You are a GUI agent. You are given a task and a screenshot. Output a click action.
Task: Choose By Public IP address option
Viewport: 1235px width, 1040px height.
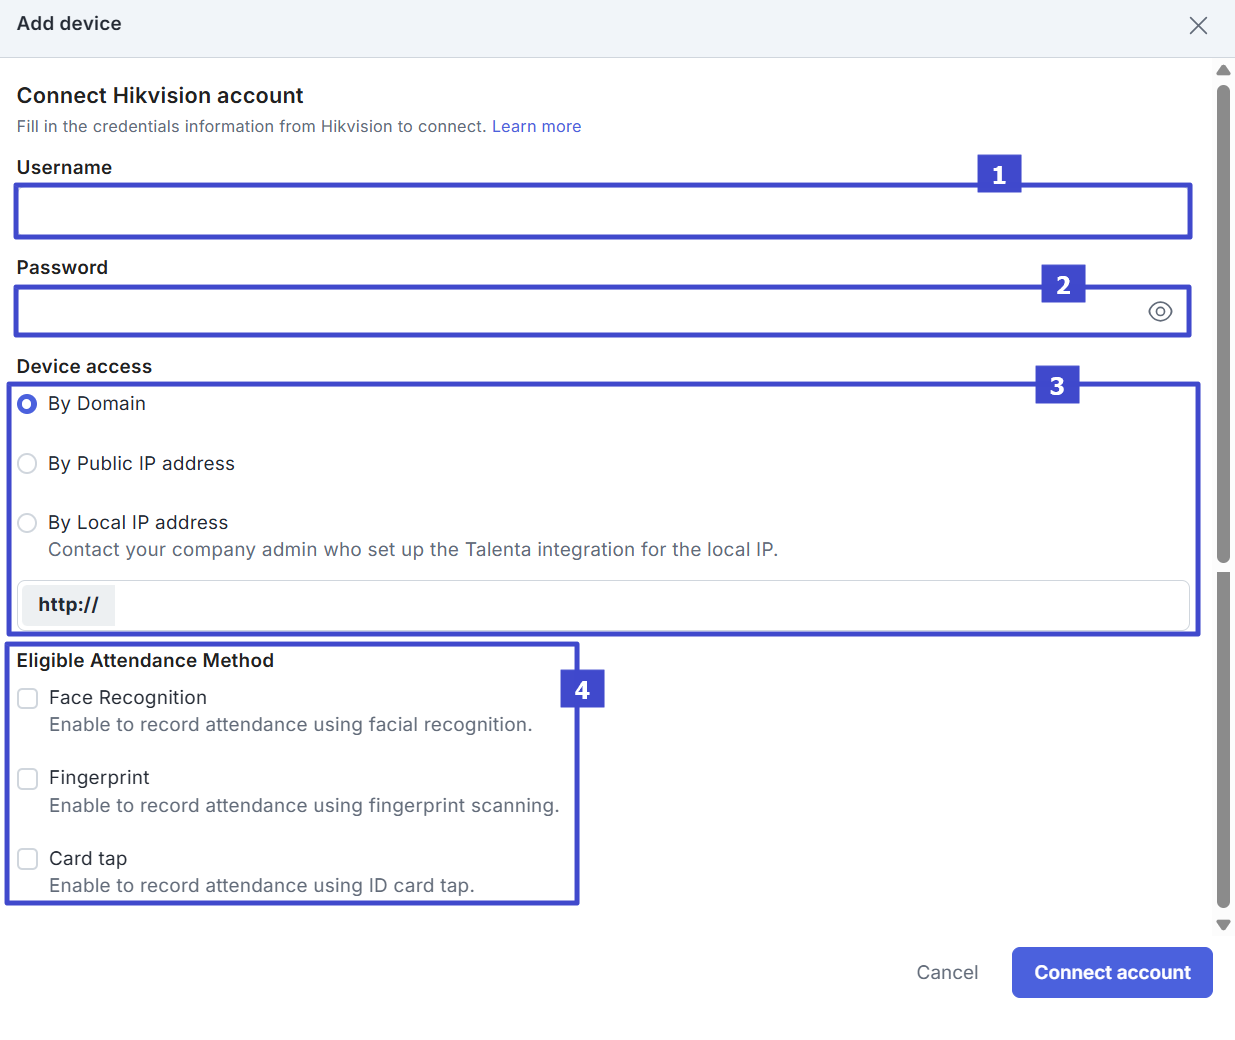coord(28,464)
